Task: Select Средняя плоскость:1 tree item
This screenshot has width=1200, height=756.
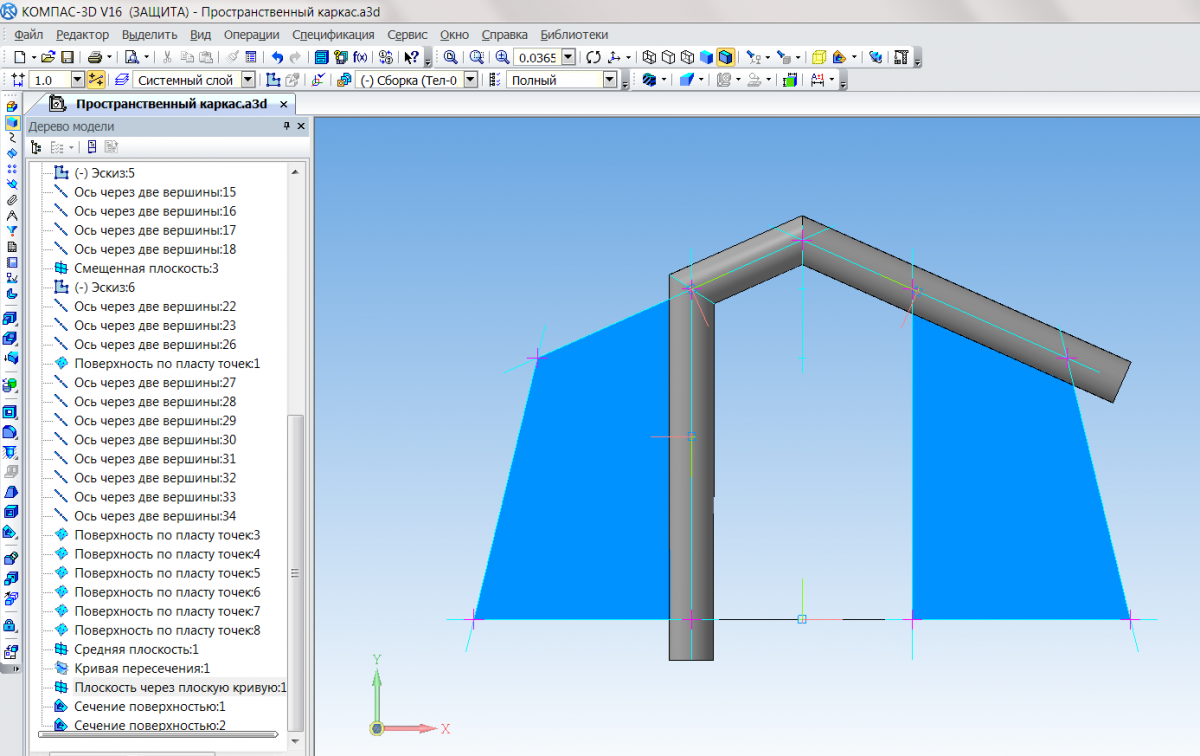Action: click(x=136, y=649)
